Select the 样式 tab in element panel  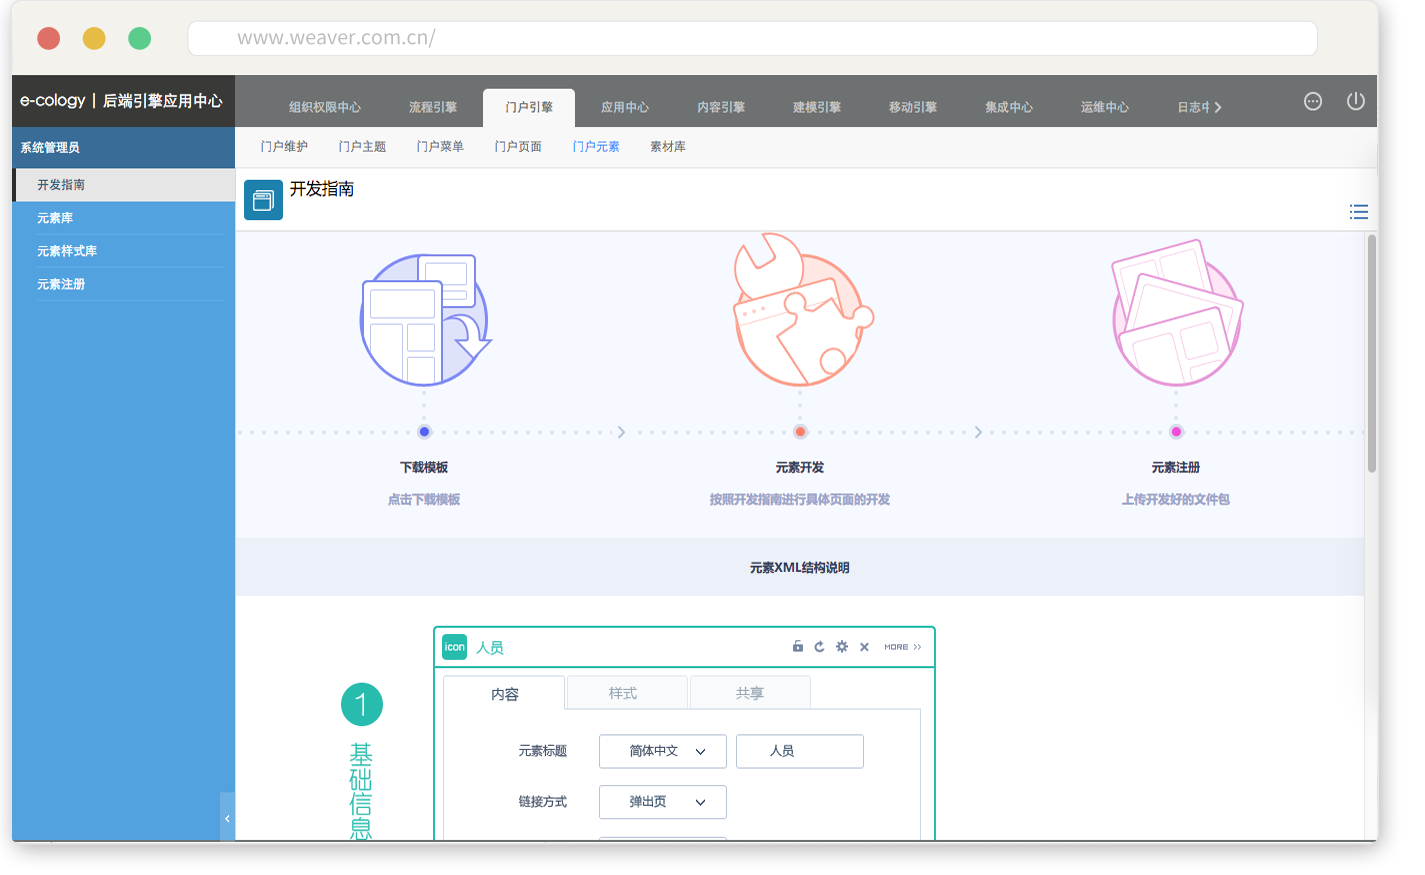(x=623, y=693)
